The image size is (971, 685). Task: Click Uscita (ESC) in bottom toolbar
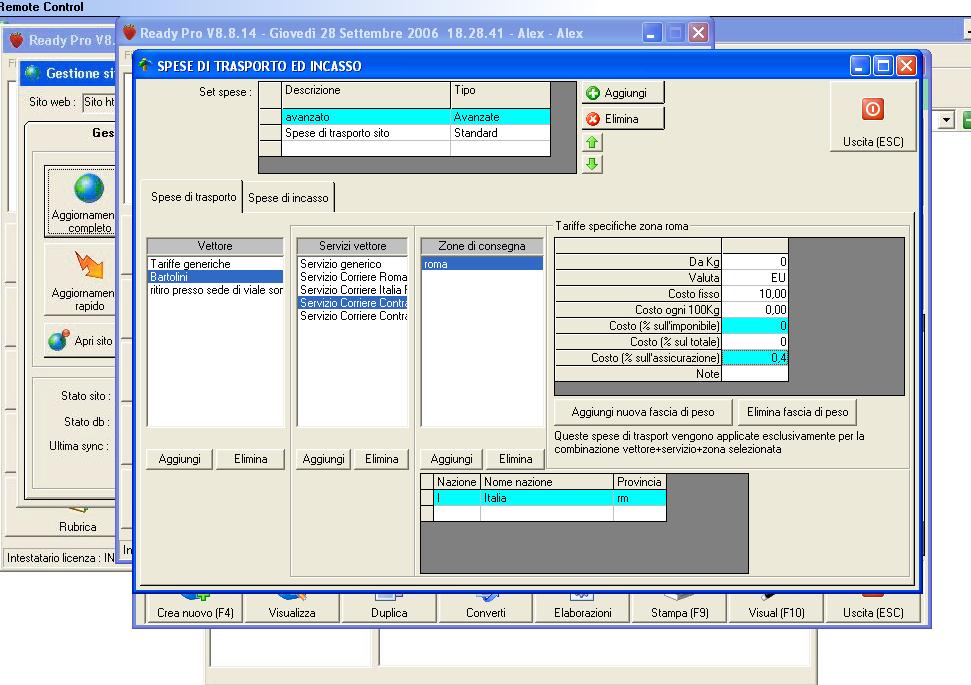873,608
